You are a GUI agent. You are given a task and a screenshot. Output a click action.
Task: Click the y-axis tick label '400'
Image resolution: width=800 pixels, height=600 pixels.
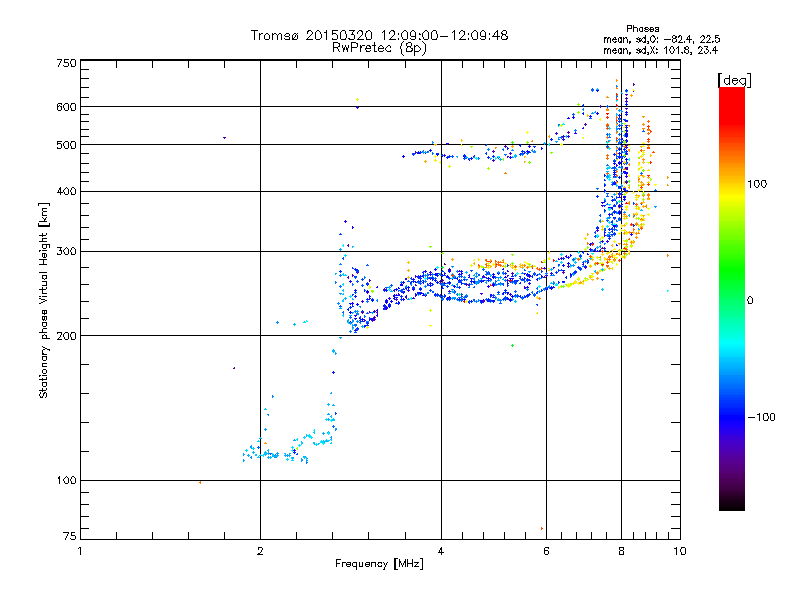tap(67, 191)
